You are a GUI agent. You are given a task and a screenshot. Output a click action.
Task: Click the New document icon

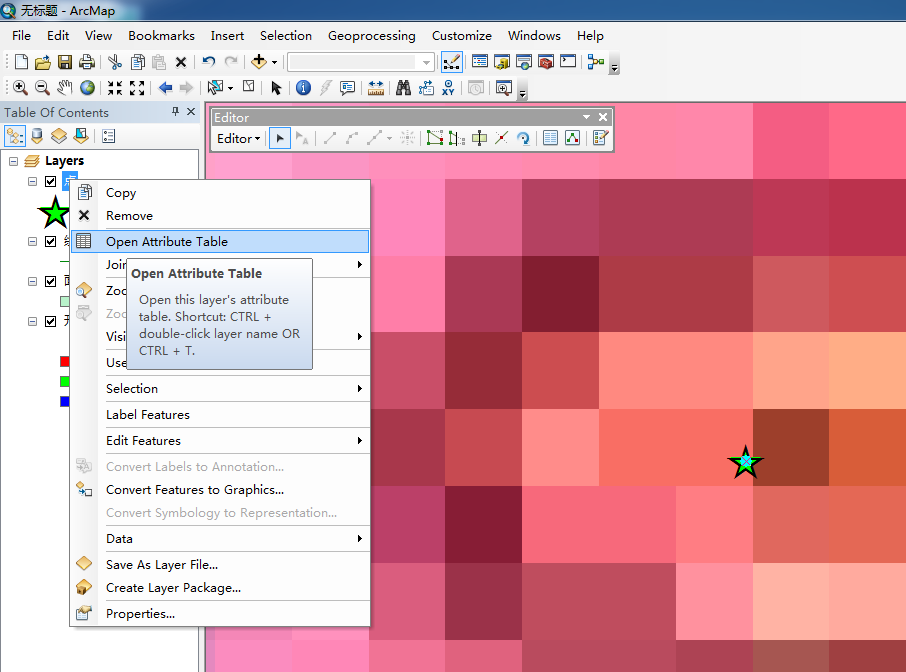tap(21, 62)
